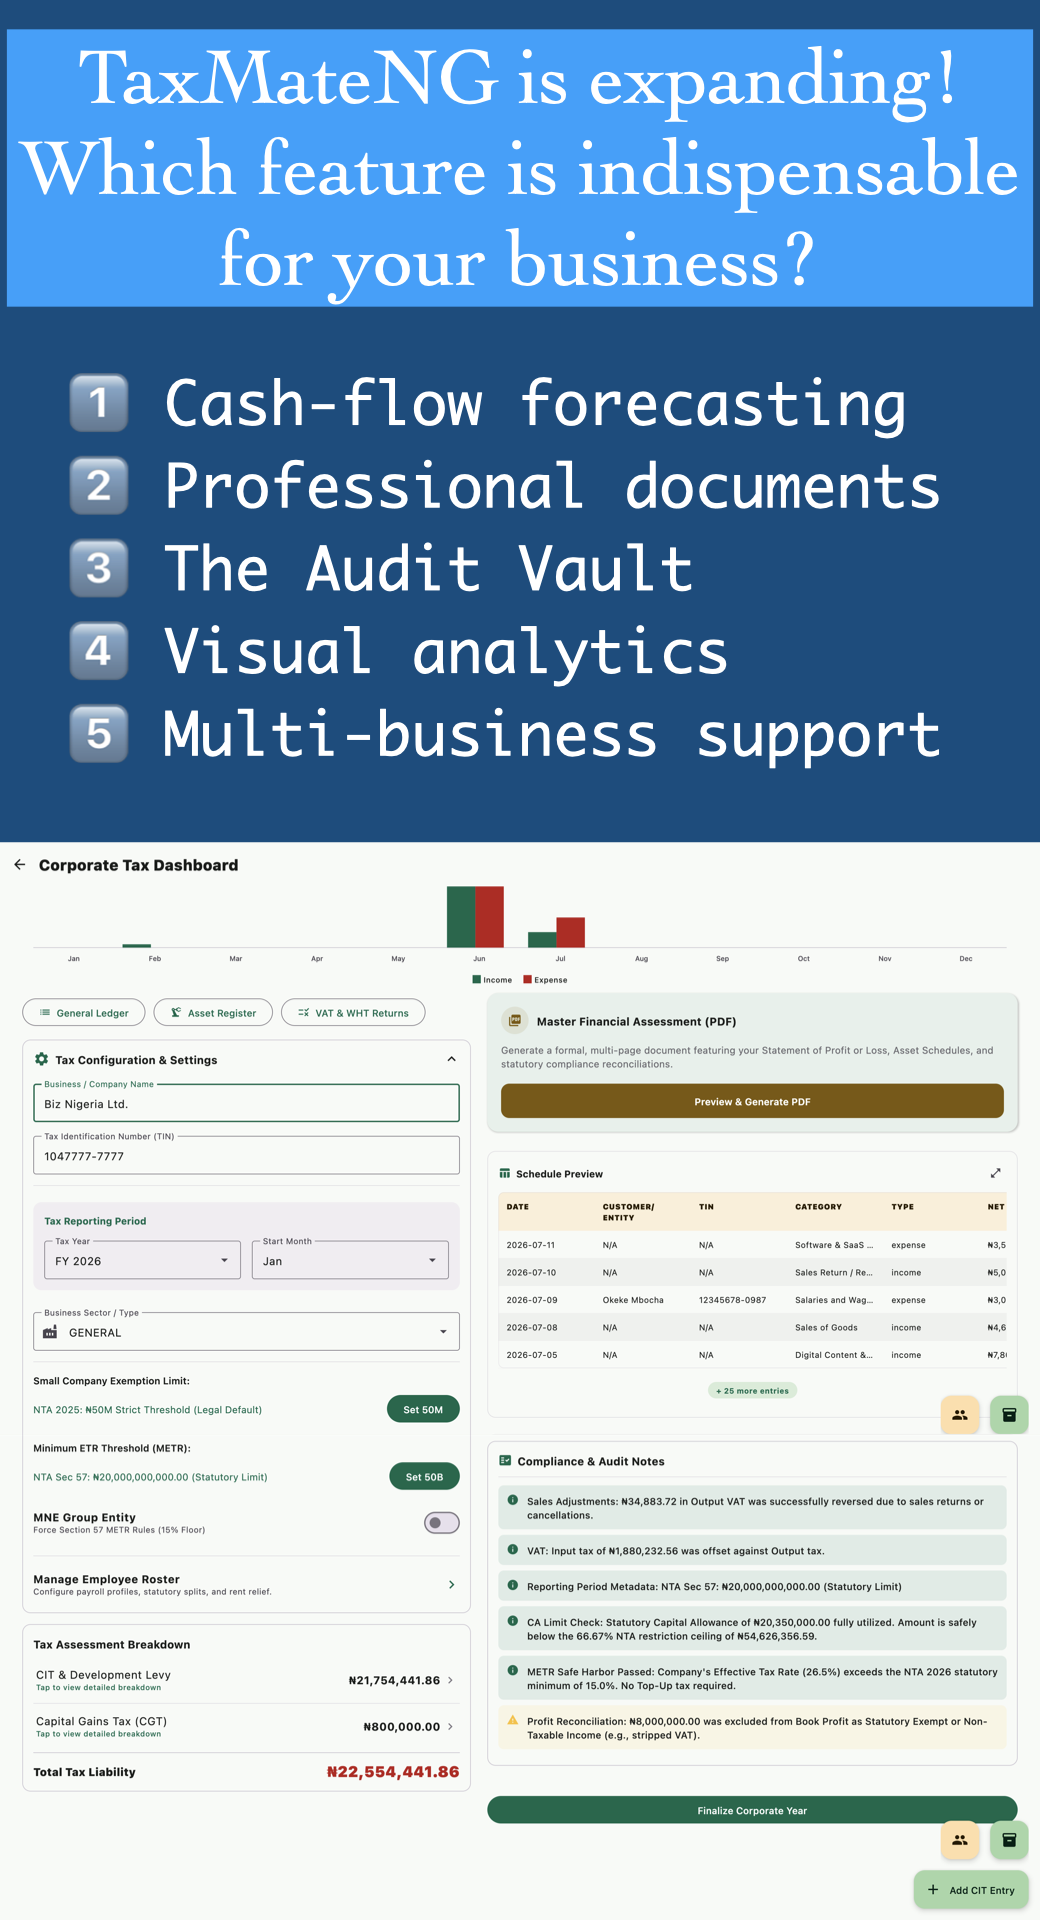Open the General Ledger

(x=84, y=1012)
